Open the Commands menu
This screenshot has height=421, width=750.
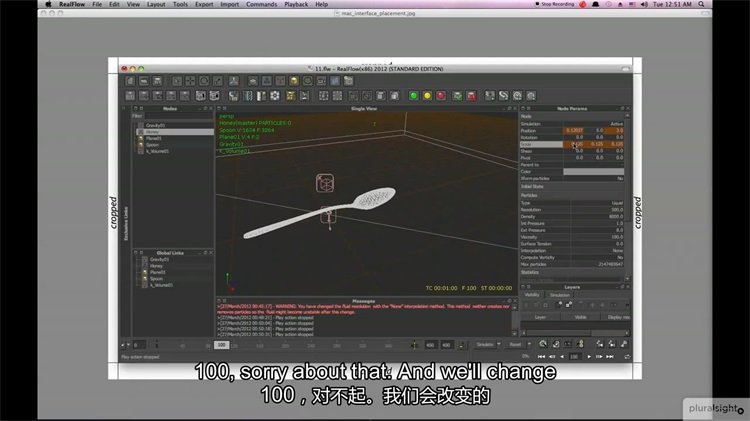point(262,4)
